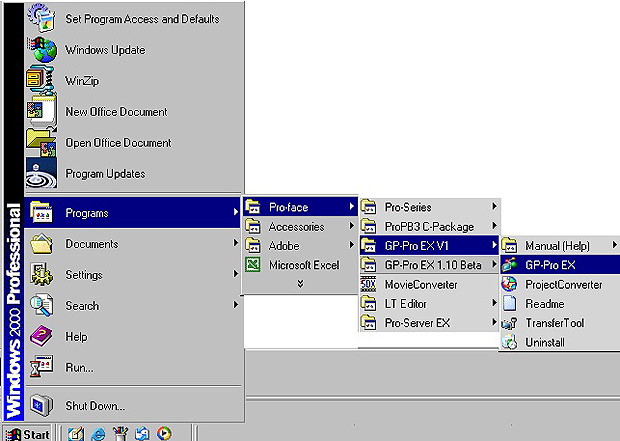Expand the Accessories submenu arrow
Image resolution: width=620 pixels, height=441 pixels.
(352, 225)
